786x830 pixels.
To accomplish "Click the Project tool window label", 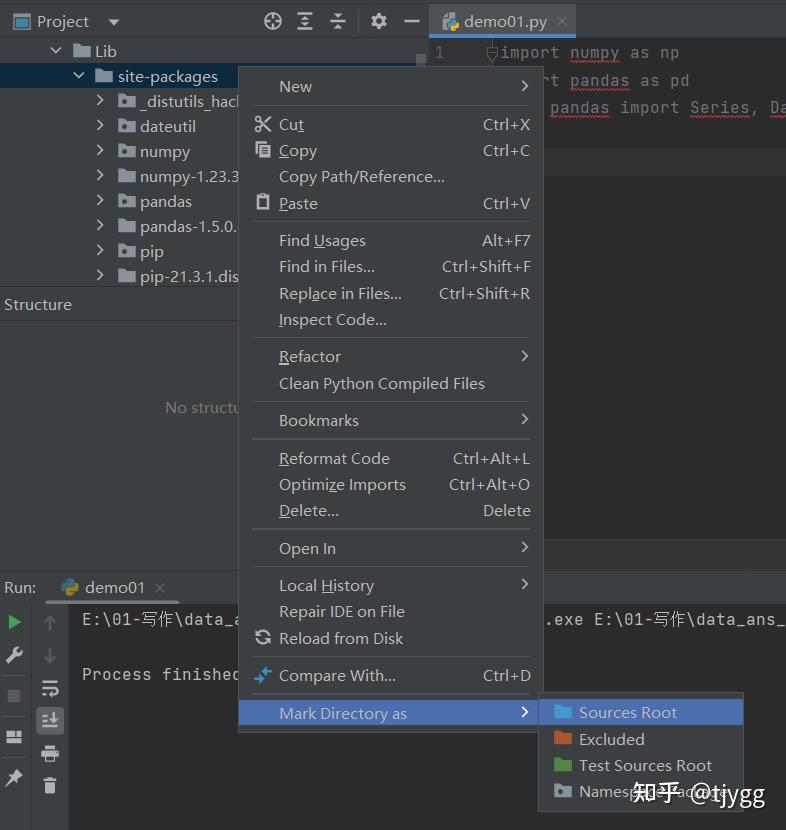I will pos(62,22).
